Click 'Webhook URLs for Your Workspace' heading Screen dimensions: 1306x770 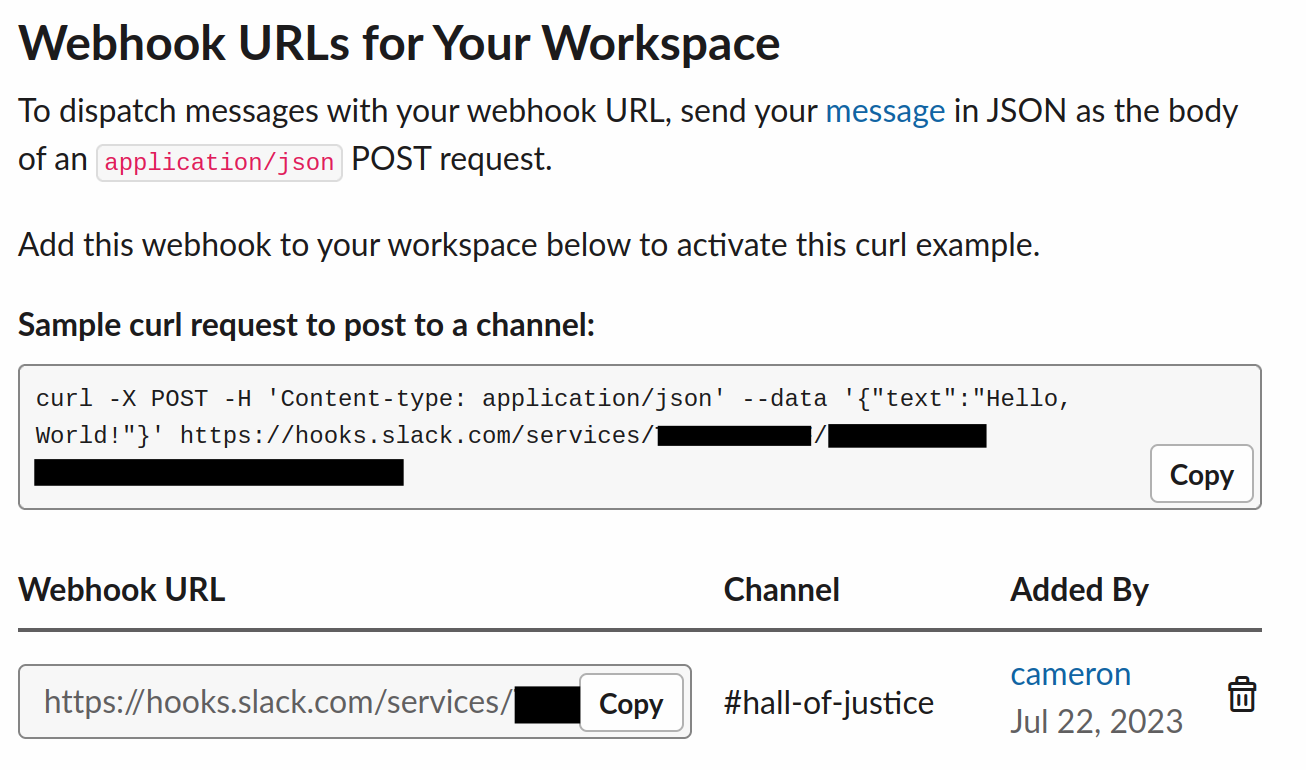pos(400,43)
